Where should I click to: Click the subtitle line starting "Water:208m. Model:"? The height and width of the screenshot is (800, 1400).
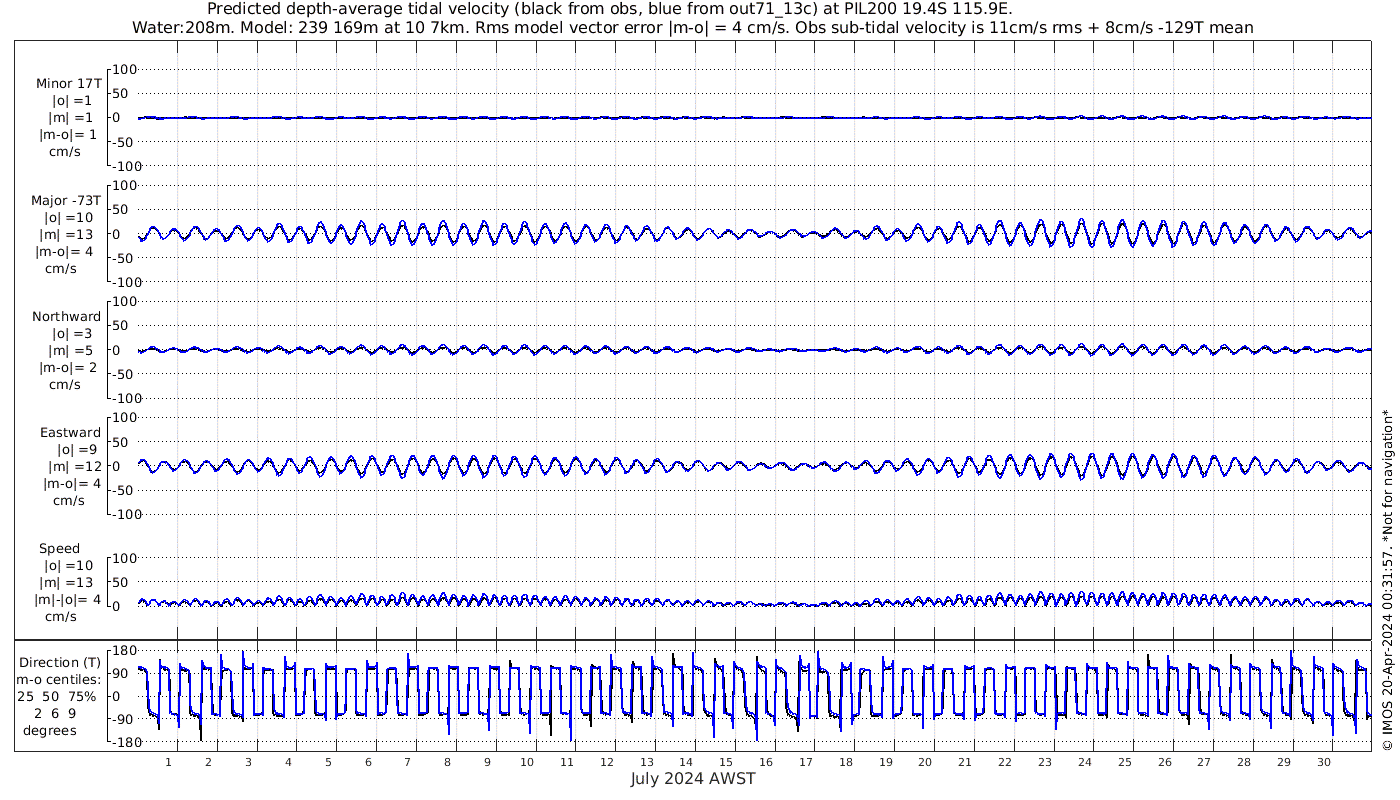click(693, 27)
